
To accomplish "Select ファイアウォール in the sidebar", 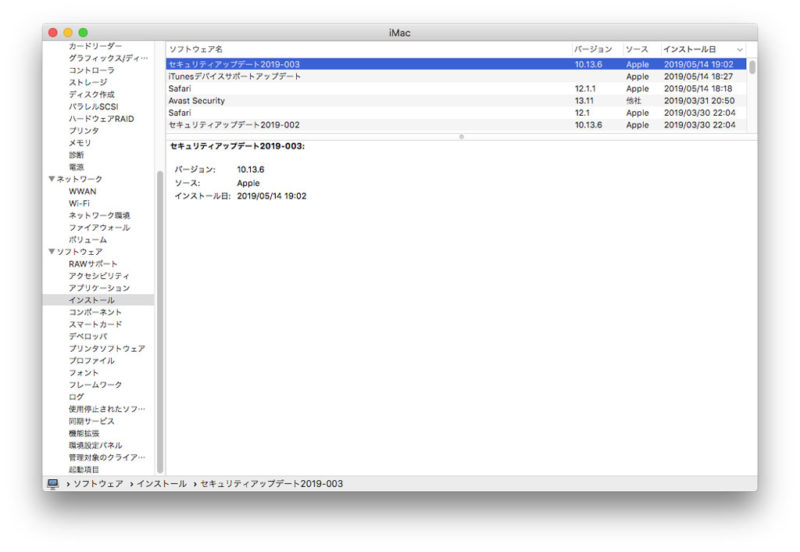I will point(99,228).
